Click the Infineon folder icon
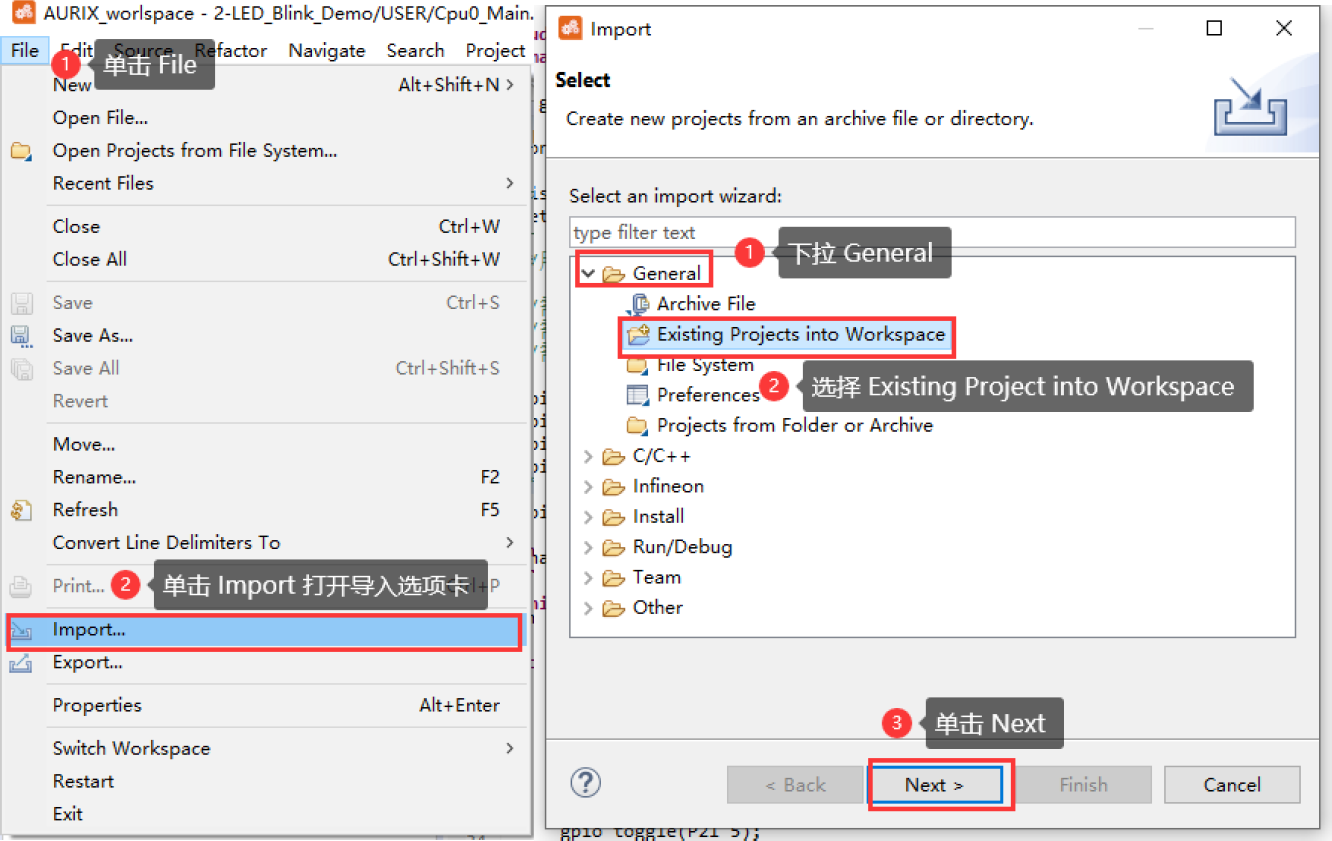 tap(614, 487)
